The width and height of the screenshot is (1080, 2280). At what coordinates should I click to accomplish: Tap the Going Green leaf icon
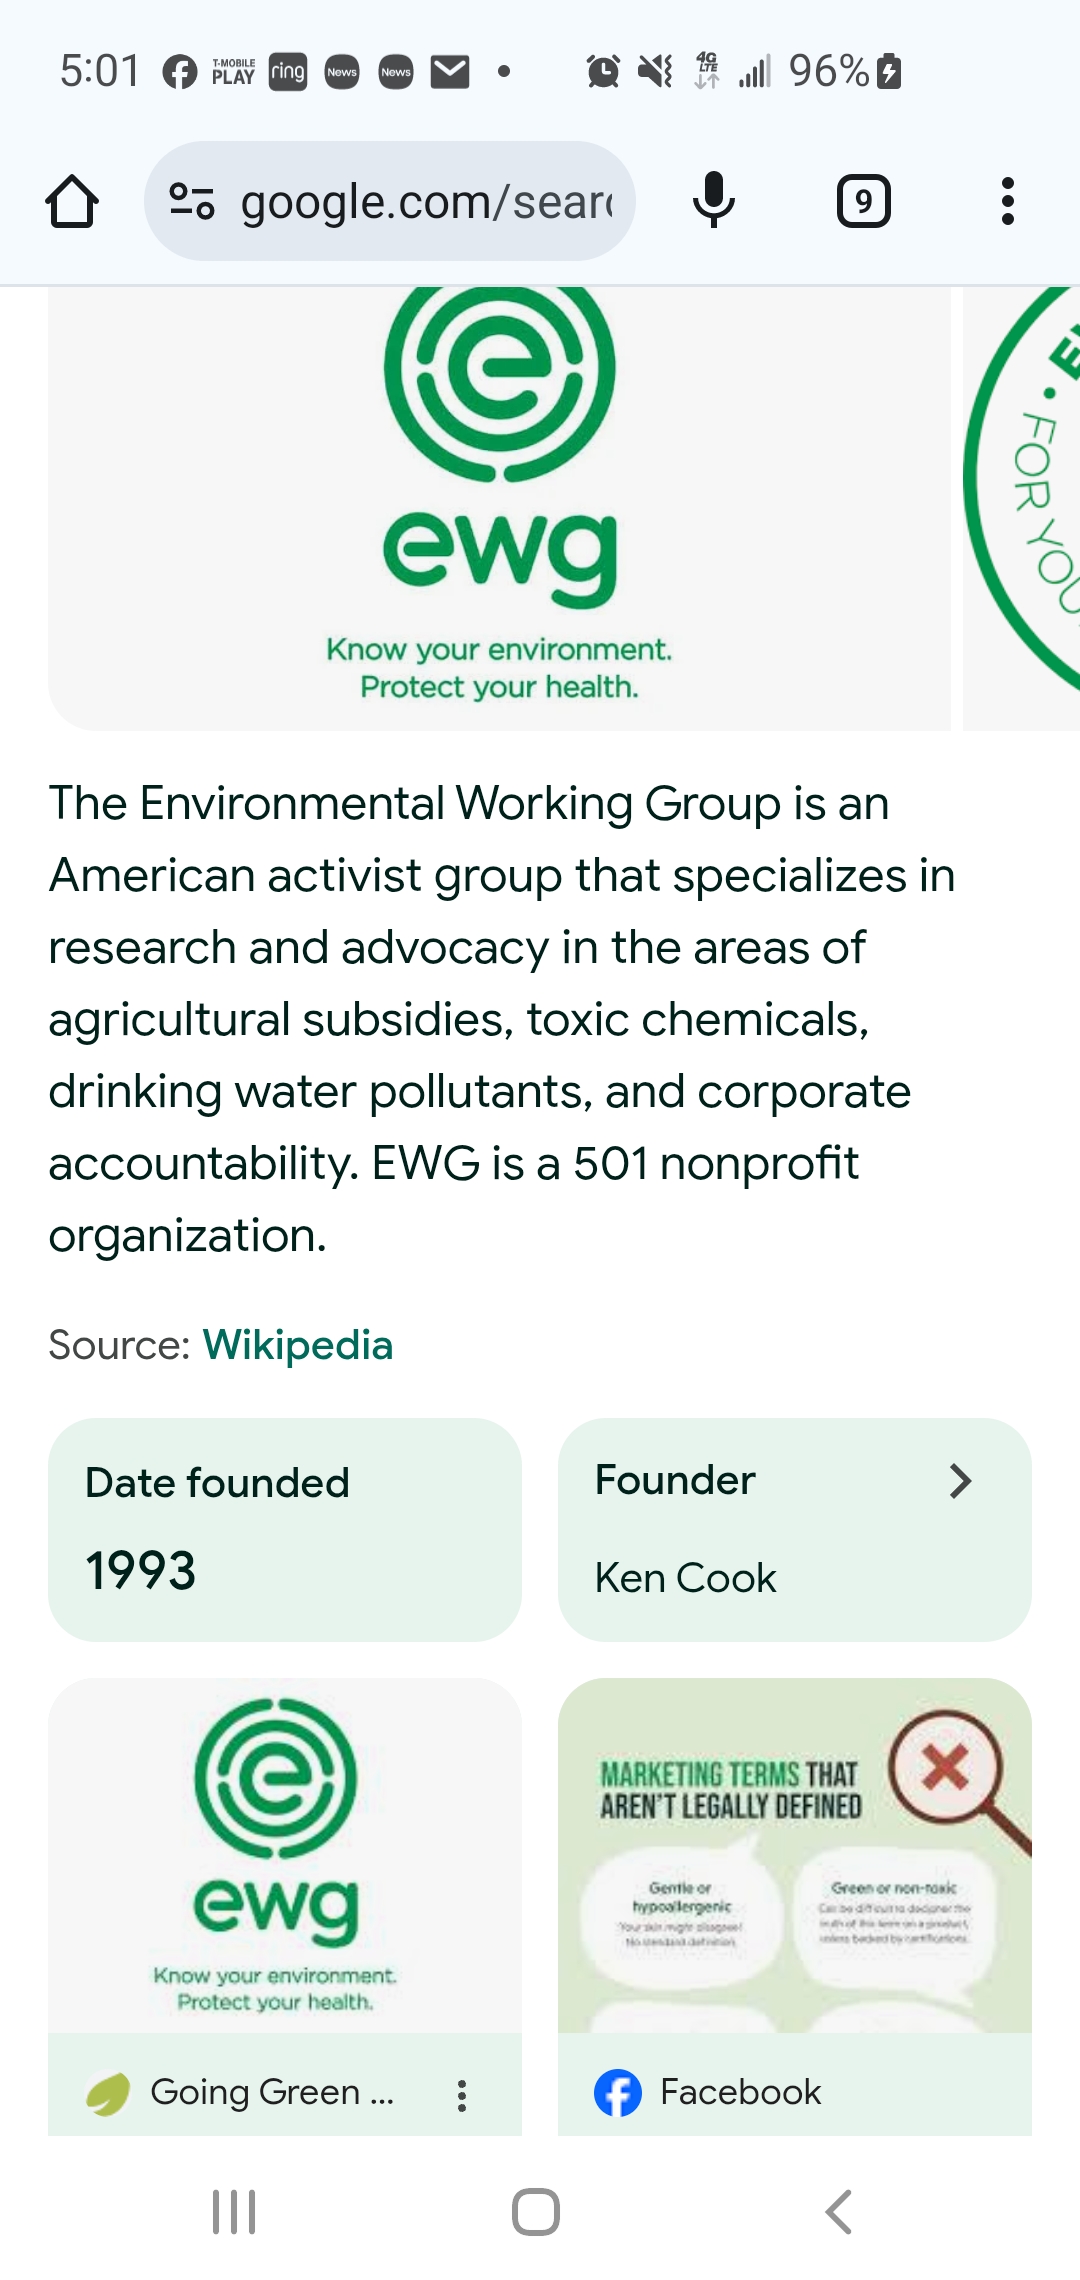tap(108, 2093)
